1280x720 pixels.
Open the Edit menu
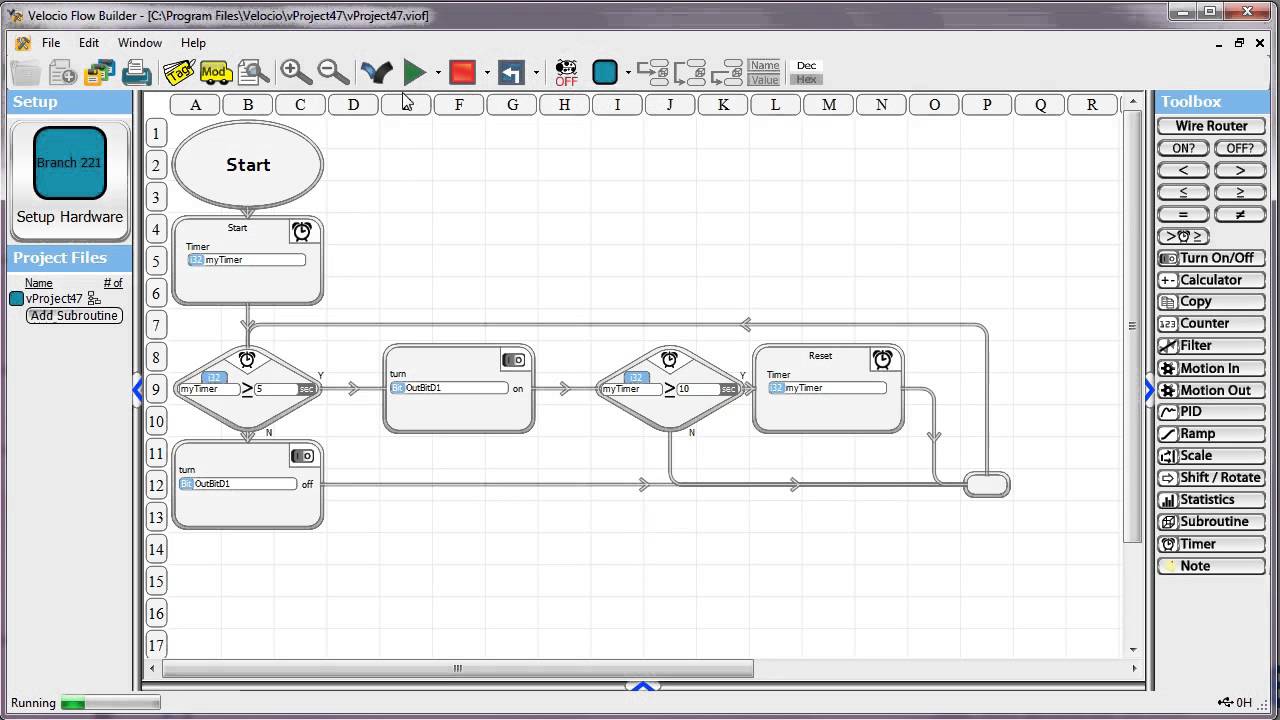coord(89,43)
